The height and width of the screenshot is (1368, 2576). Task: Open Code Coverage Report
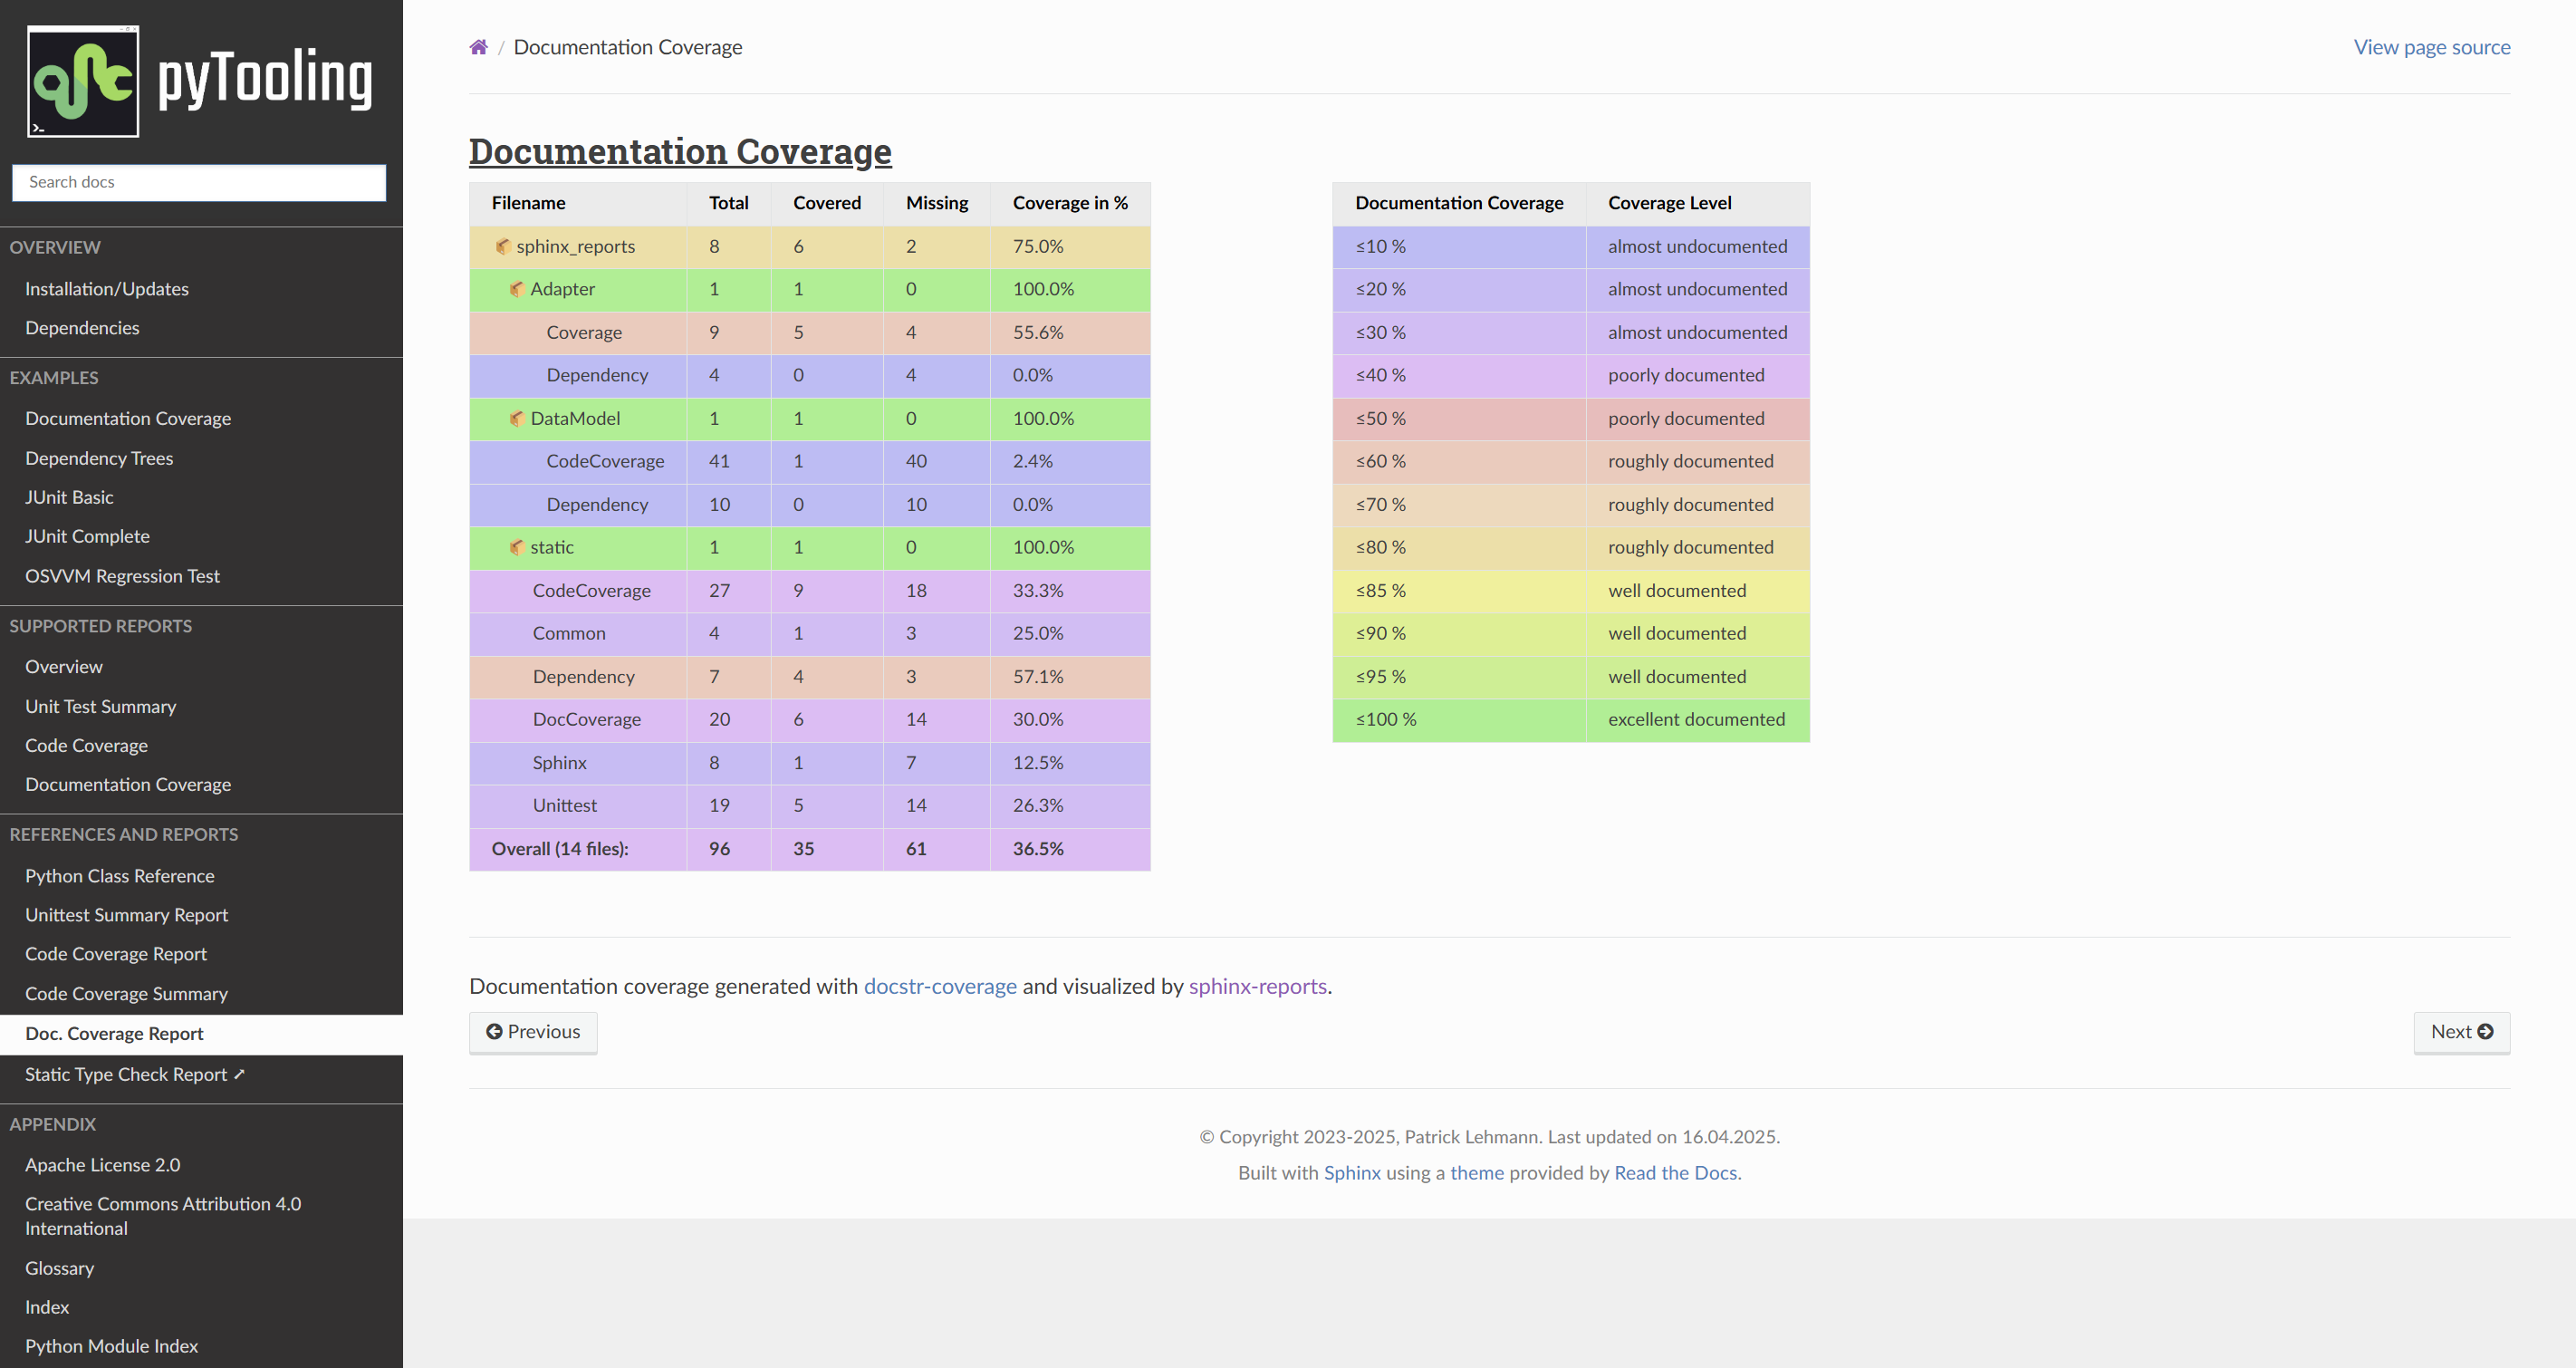(116, 953)
